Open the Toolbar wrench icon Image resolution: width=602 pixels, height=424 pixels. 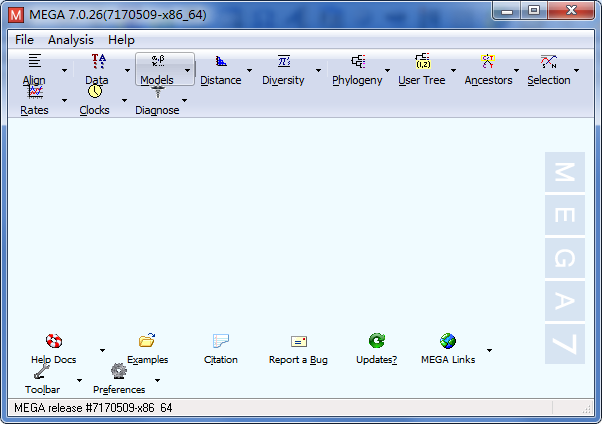point(42,371)
